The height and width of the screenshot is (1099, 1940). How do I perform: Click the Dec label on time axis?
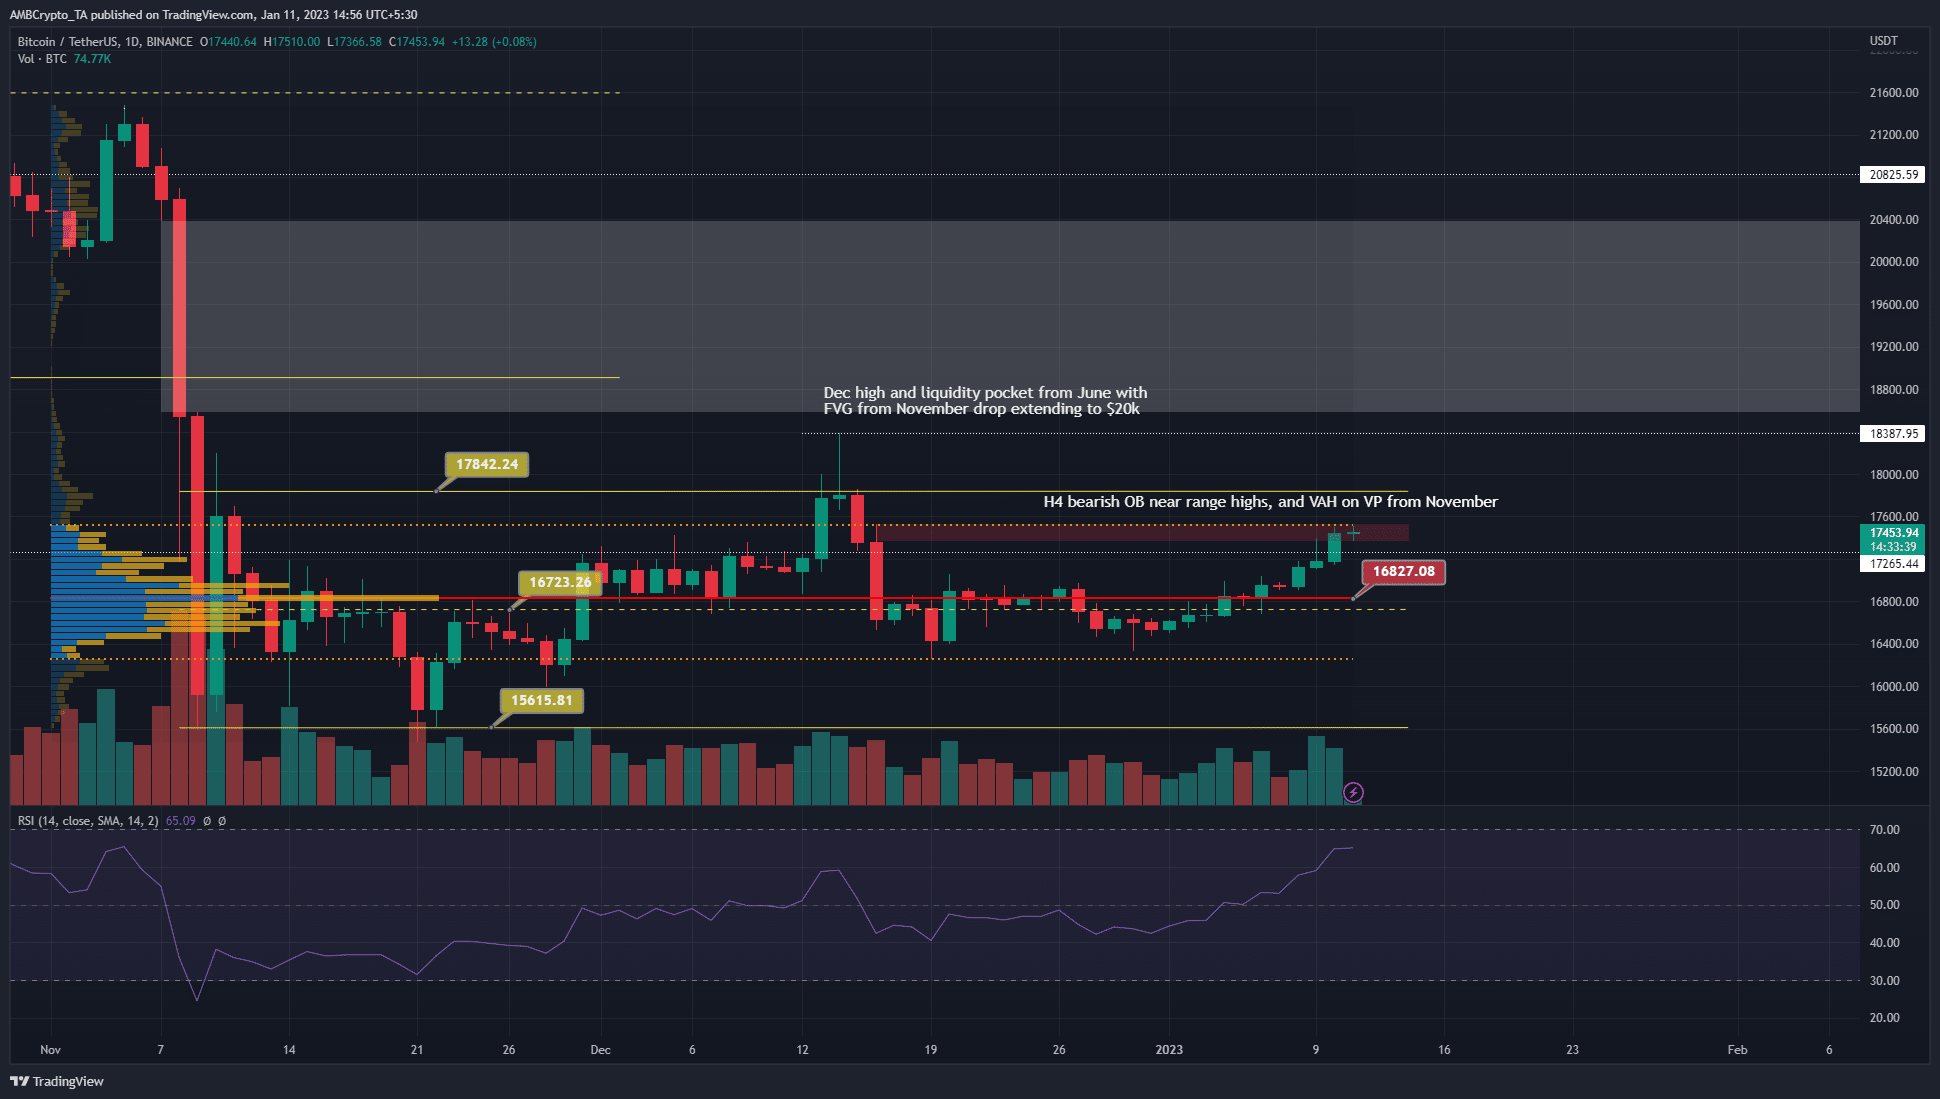click(600, 1050)
